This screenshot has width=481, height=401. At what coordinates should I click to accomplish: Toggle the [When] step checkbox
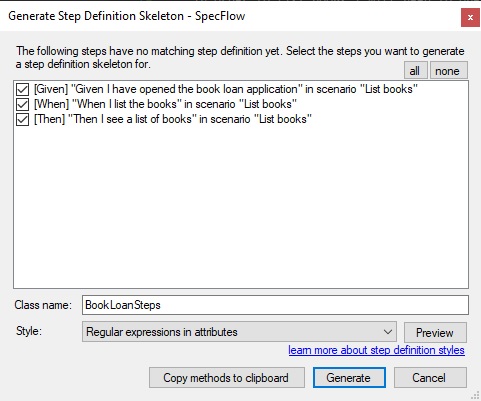tap(22, 104)
